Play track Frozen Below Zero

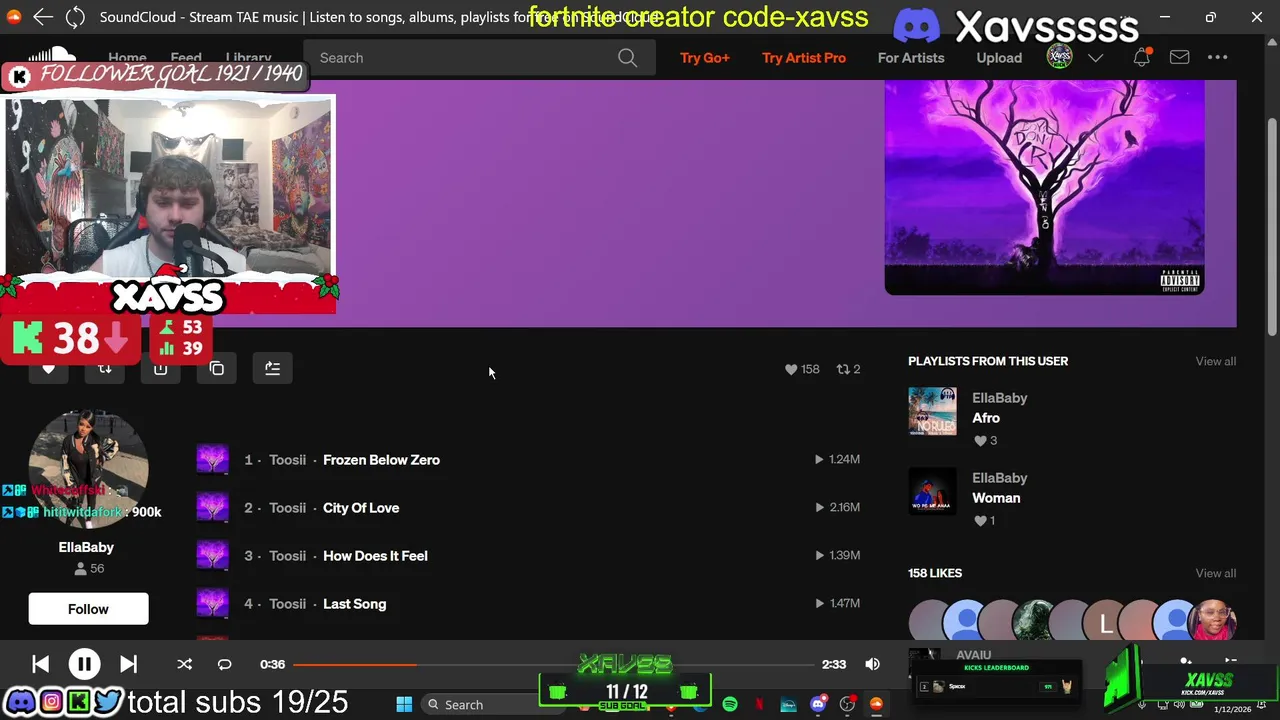[x=381, y=460]
